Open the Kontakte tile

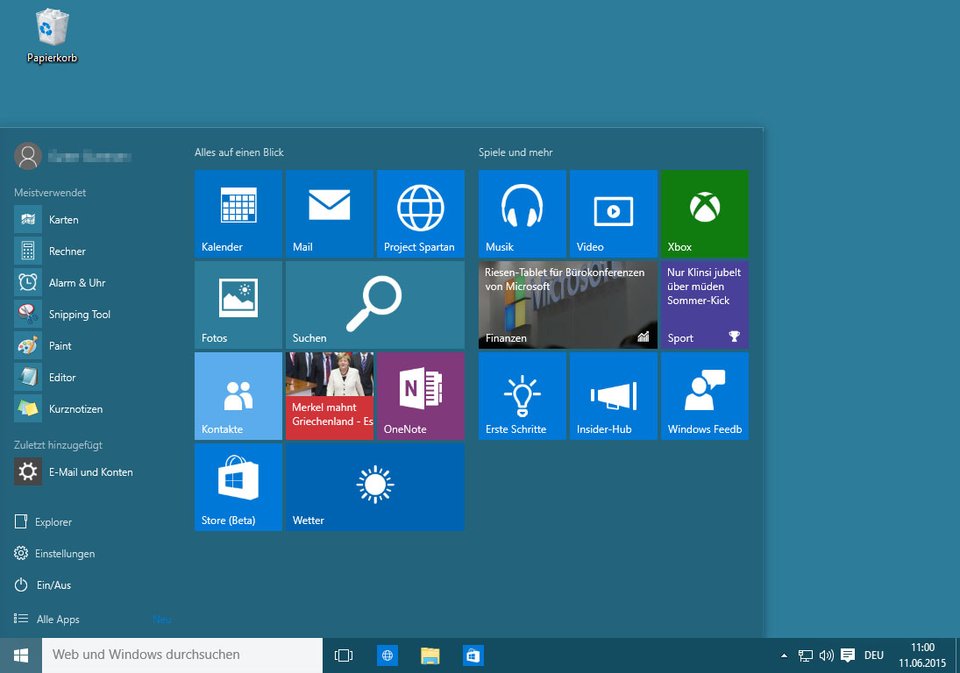tap(238, 396)
